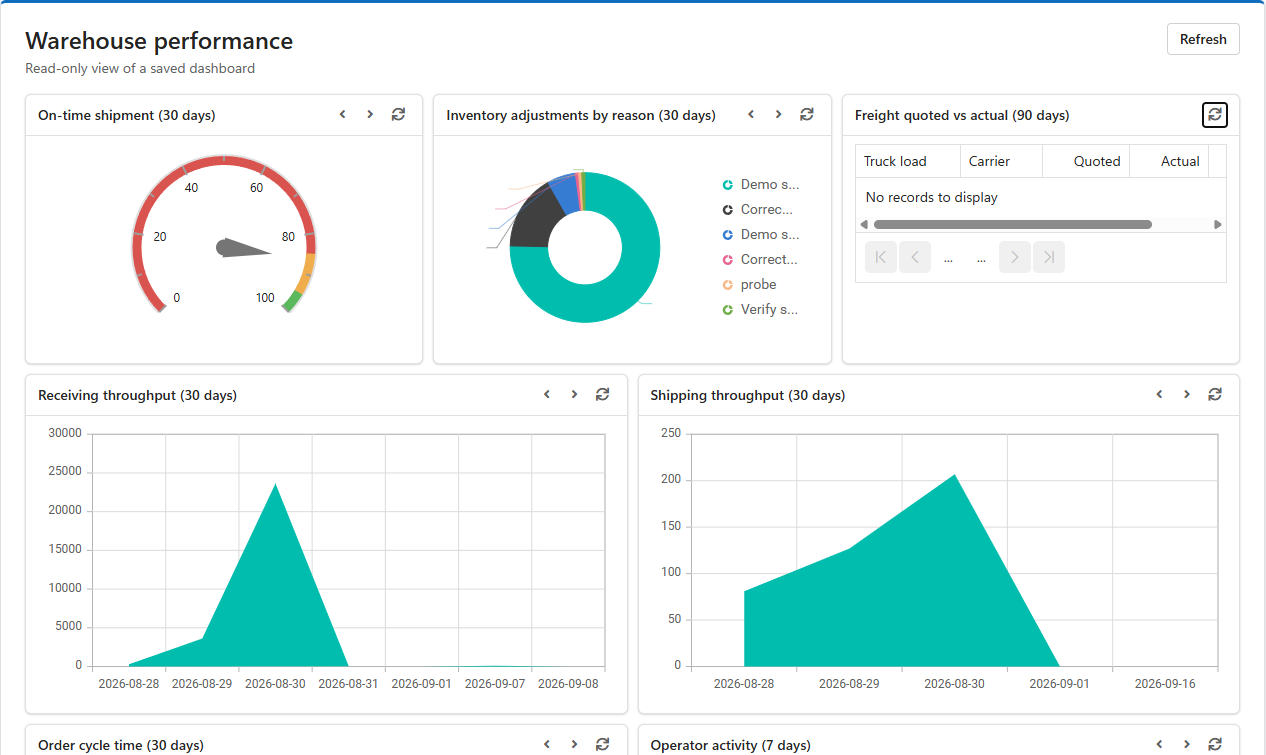This screenshot has width=1266, height=755.
Task: Refresh the Operator activity widget
Action: (1215, 744)
